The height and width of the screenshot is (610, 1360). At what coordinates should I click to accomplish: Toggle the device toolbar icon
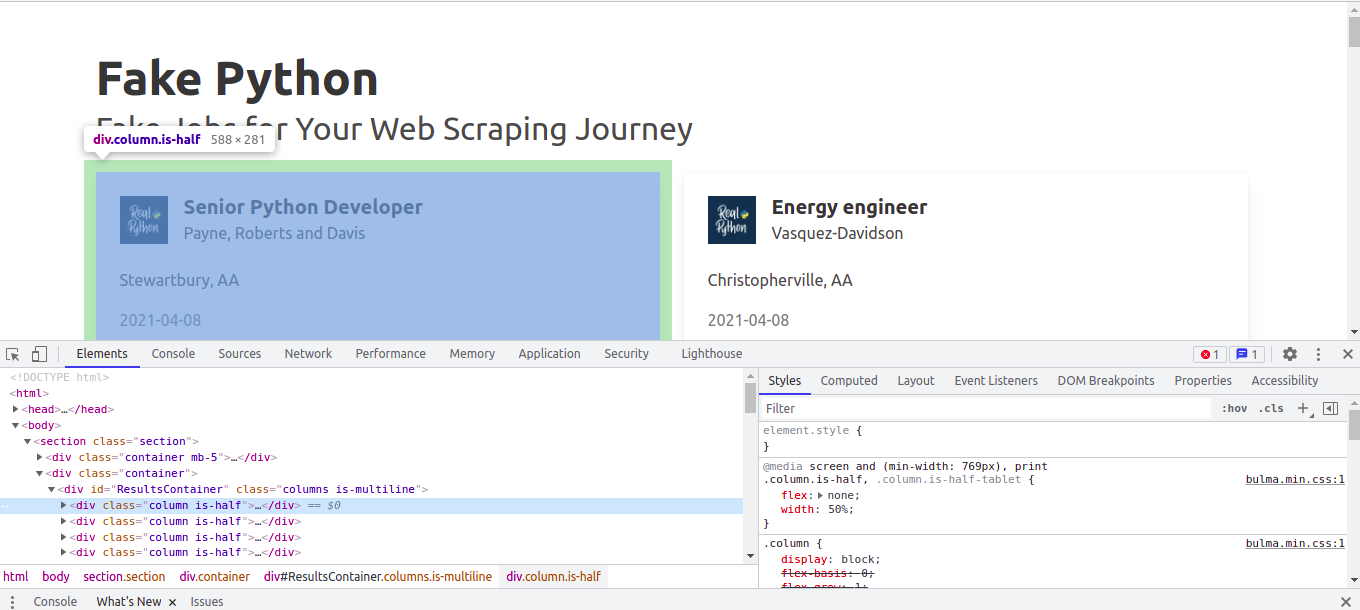click(x=39, y=354)
